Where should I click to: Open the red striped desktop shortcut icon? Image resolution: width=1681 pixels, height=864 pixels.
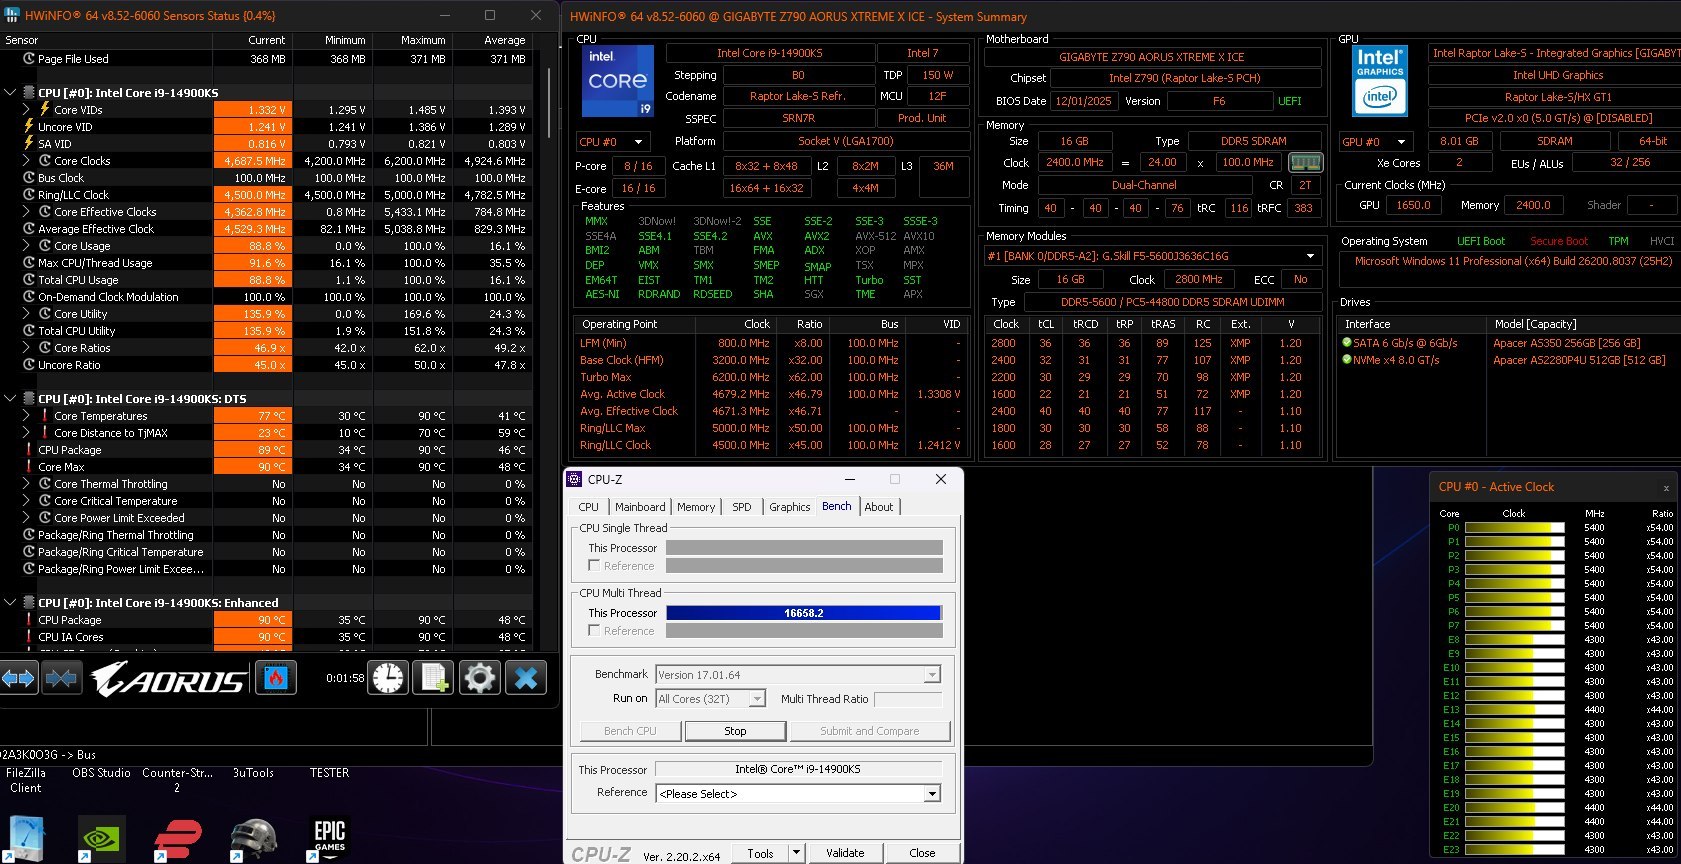pos(178,840)
